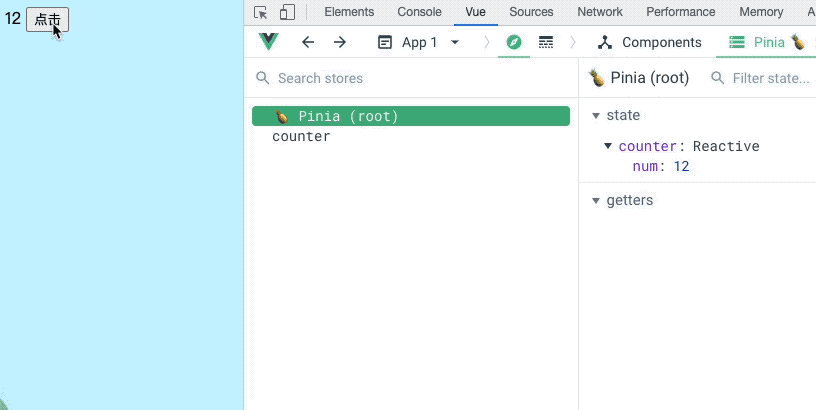Open the Memory tab
This screenshot has width=816, height=410.
point(761,12)
